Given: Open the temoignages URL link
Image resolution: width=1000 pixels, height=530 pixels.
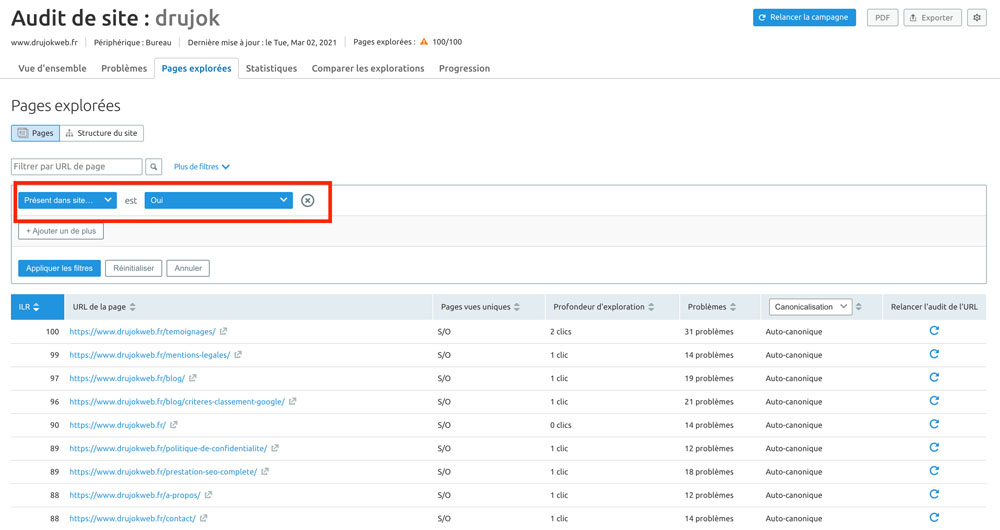Looking at the screenshot, I should click(x=142, y=332).
